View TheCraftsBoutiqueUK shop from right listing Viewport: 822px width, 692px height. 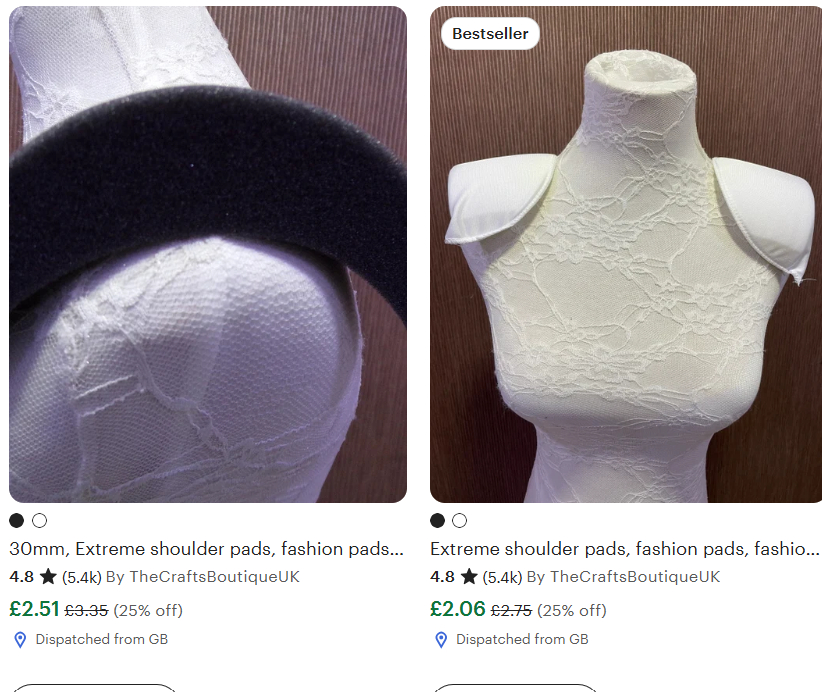pyautogui.click(x=635, y=577)
